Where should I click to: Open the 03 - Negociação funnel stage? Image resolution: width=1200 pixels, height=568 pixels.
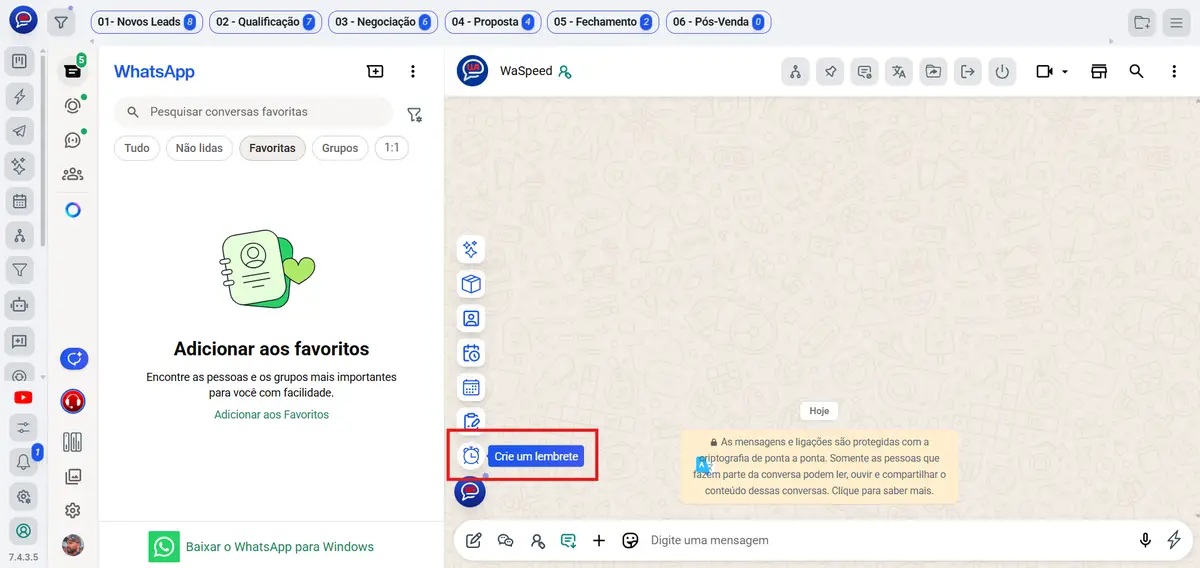click(x=383, y=22)
